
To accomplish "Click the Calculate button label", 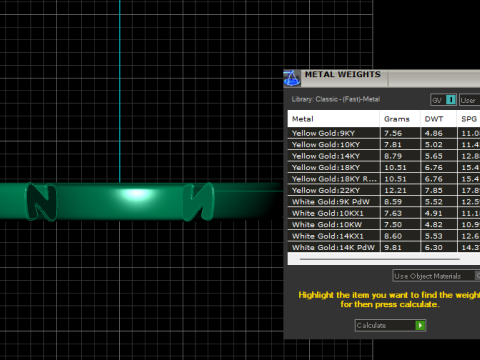I will coord(371,325).
